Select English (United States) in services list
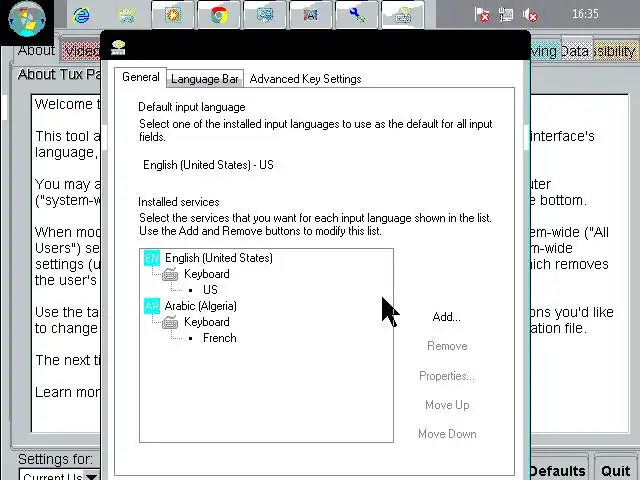Image resolution: width=640 pixels, height=480 pixels. point(218,258)
